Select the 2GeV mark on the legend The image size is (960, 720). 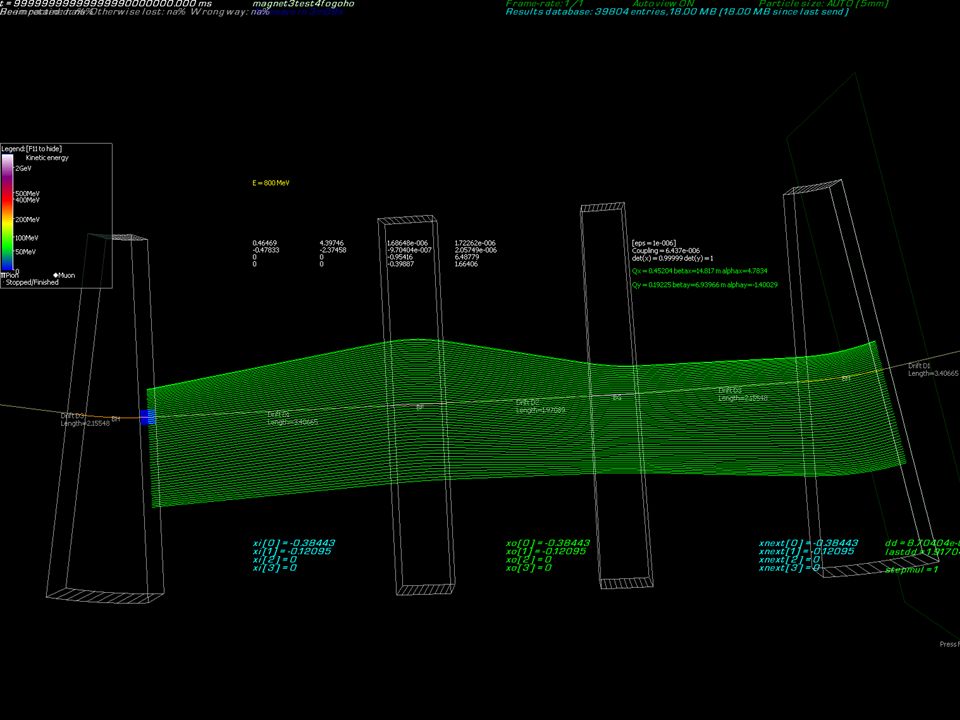[23, 168]
